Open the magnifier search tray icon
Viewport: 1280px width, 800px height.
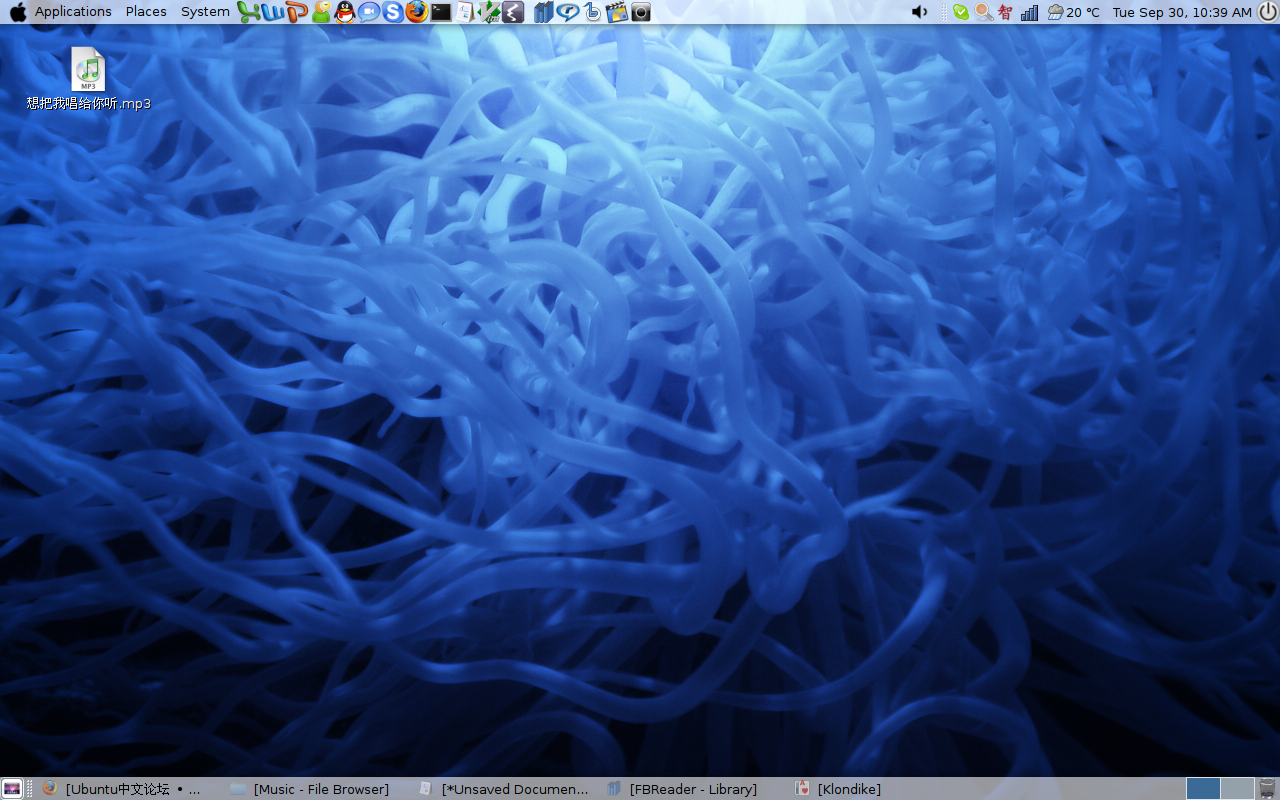tap(983, 12)
